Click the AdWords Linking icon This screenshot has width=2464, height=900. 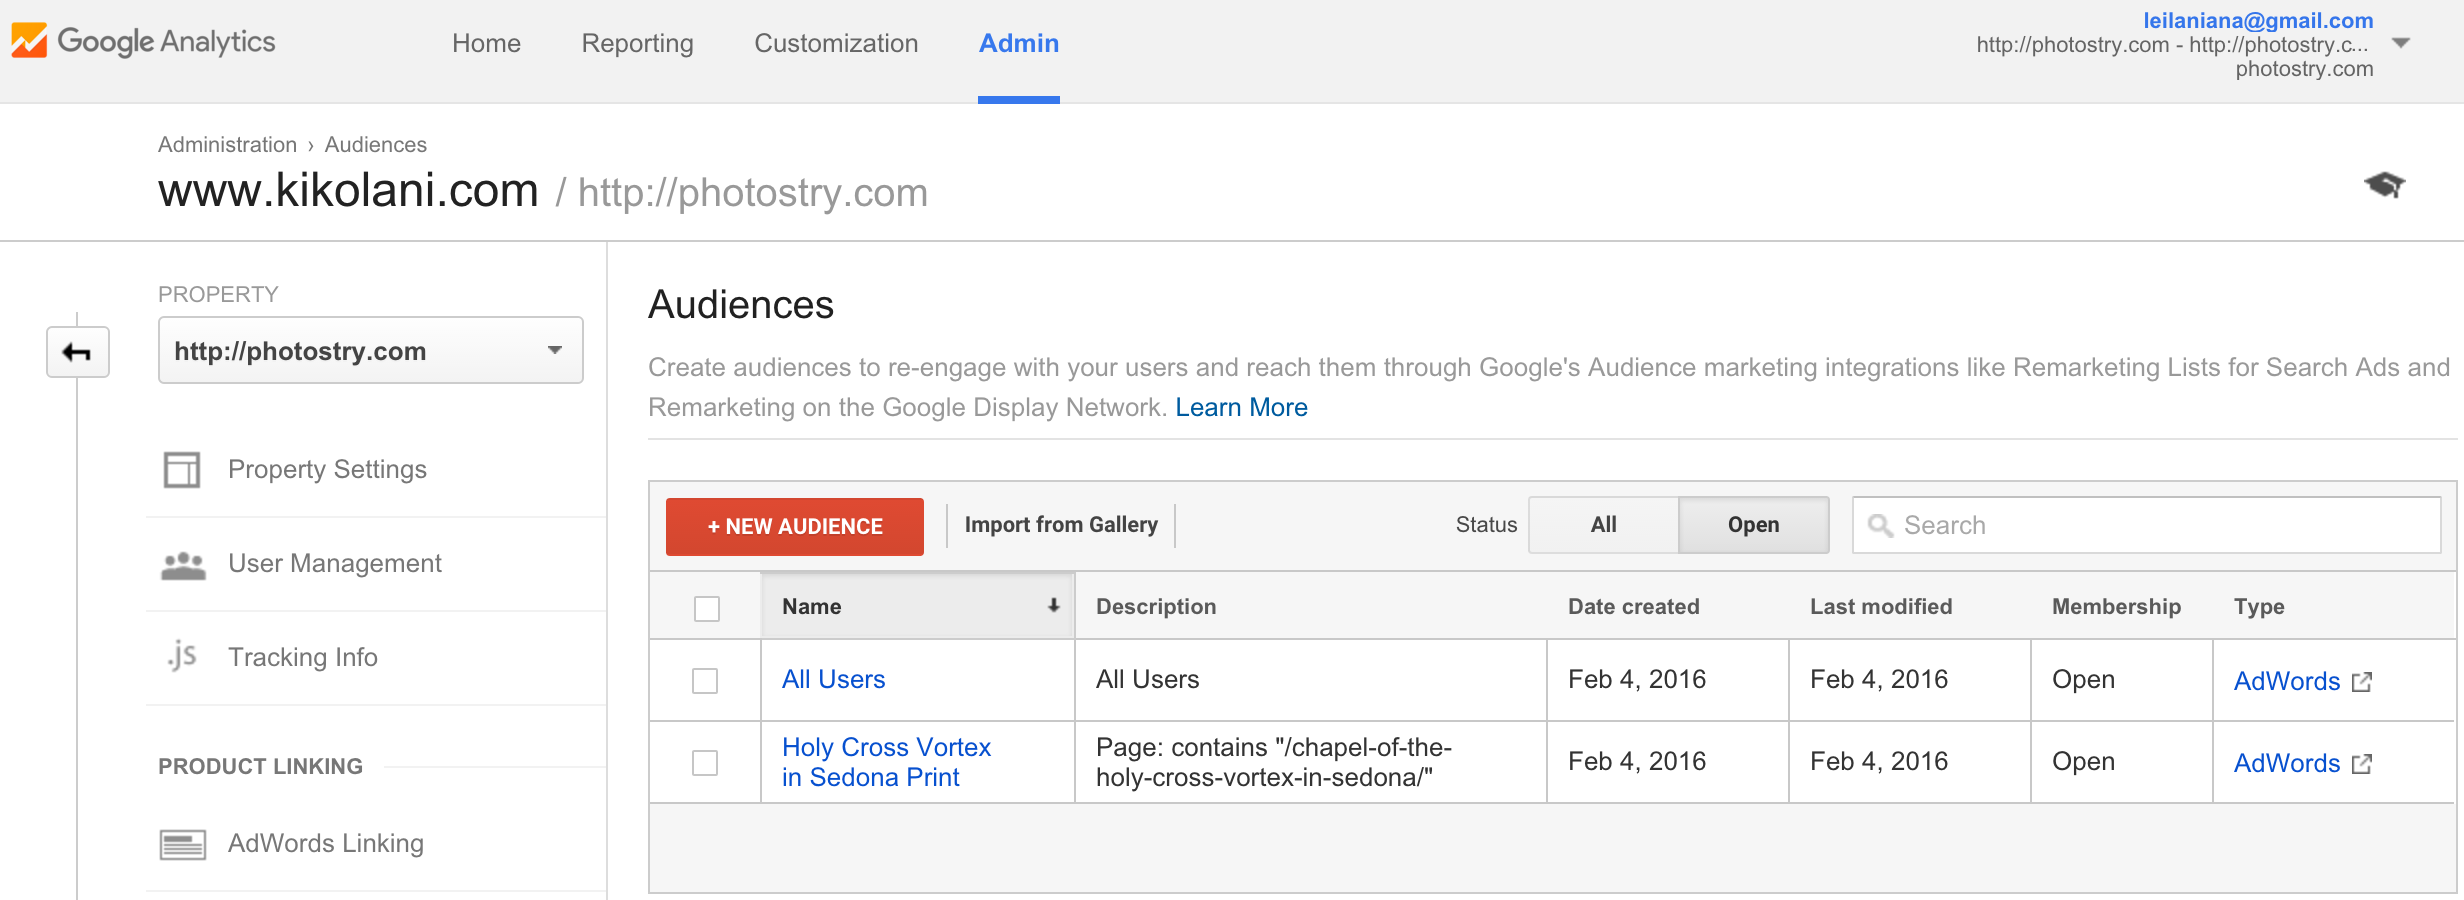click(184, 843)
